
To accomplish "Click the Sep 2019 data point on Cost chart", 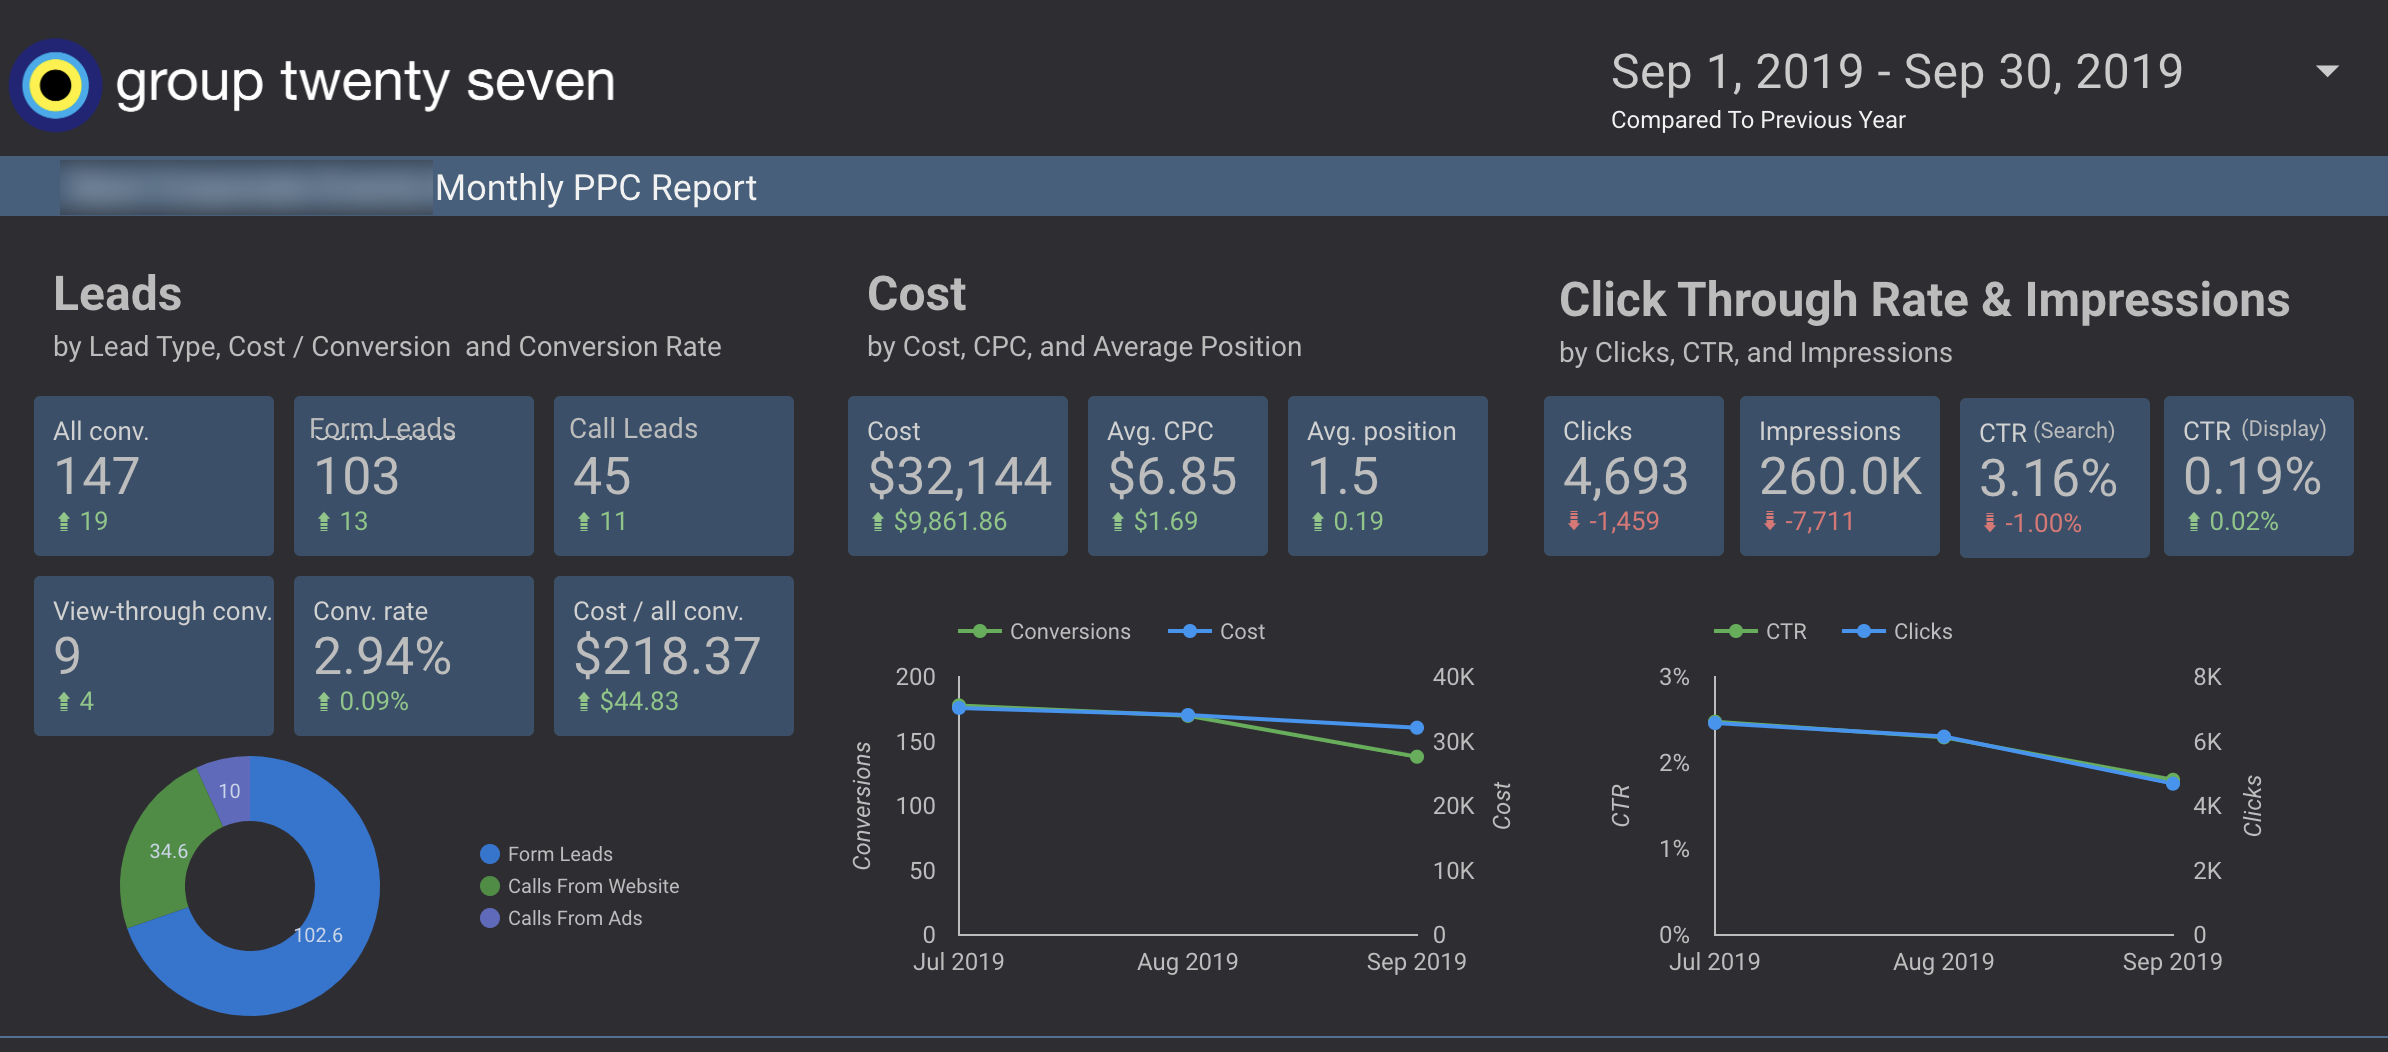I will 1418,728.
